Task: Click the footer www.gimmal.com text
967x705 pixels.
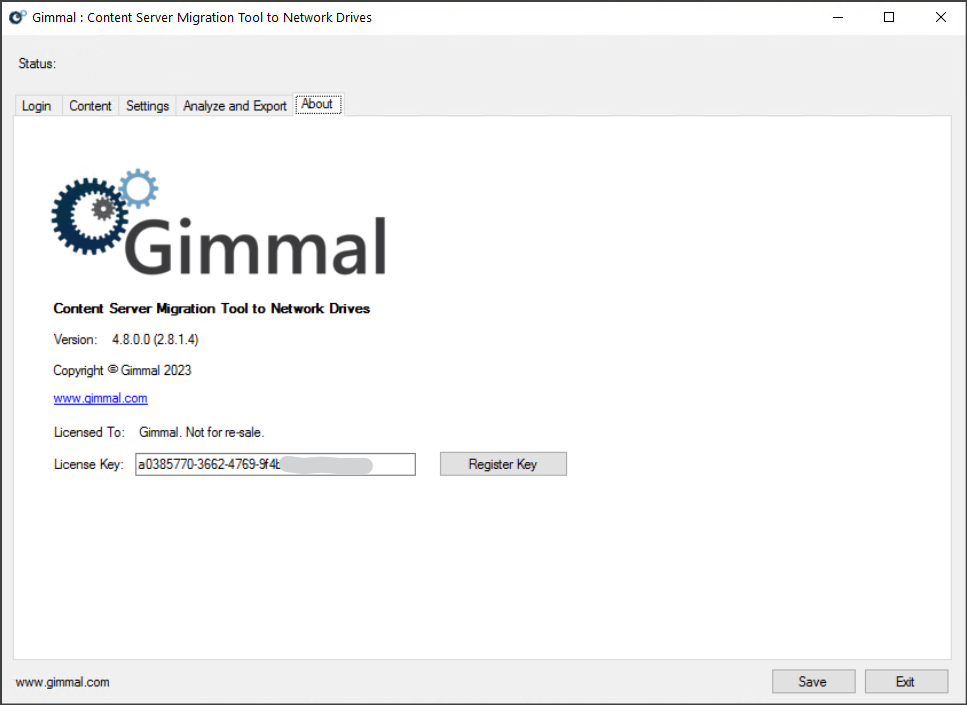Action: point(62,682)
